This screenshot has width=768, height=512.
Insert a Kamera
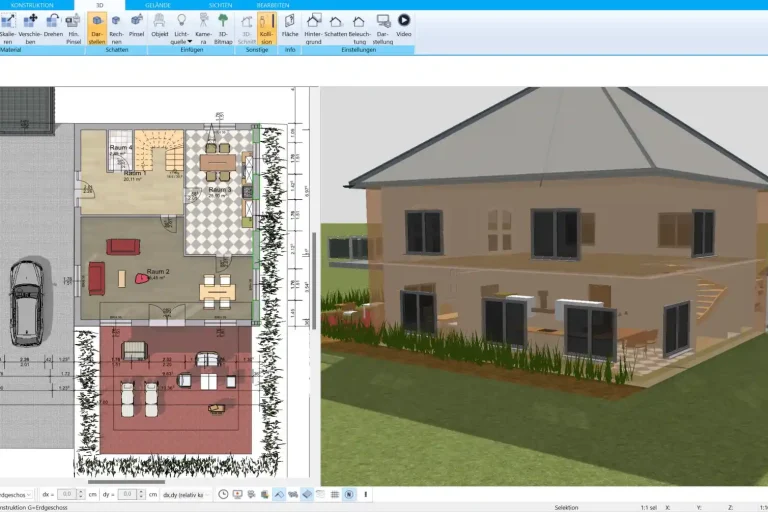coord(203,29)
